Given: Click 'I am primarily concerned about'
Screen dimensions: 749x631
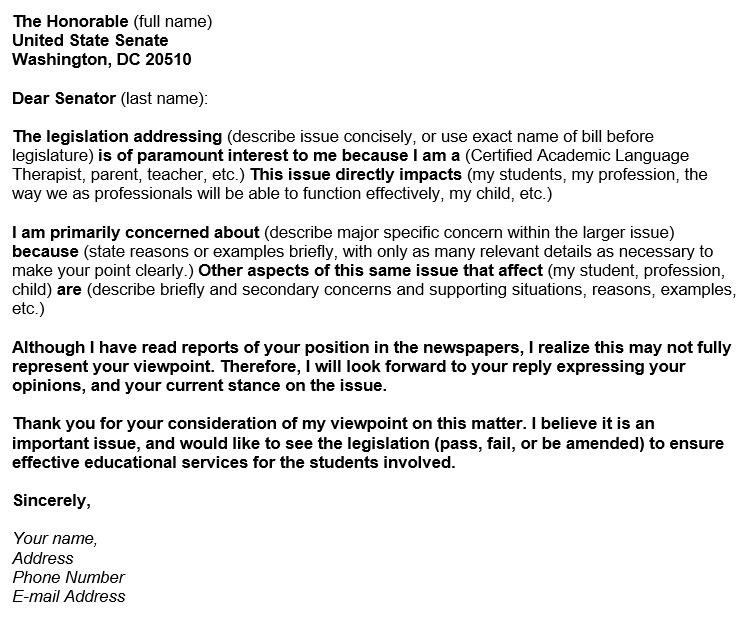Looking at the screenshot, I should [x=136, y=233].
